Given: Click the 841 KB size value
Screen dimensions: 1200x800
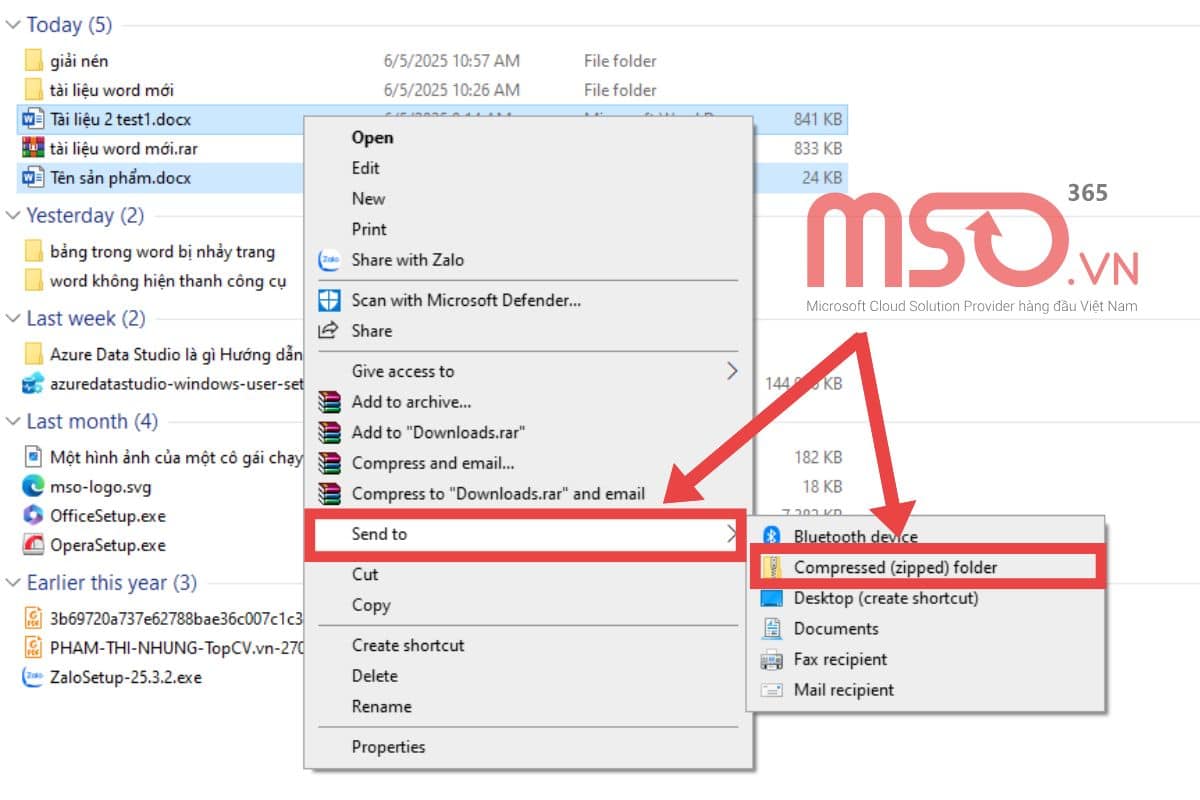Looking at the screenshot, I should [x=818, y=120].
